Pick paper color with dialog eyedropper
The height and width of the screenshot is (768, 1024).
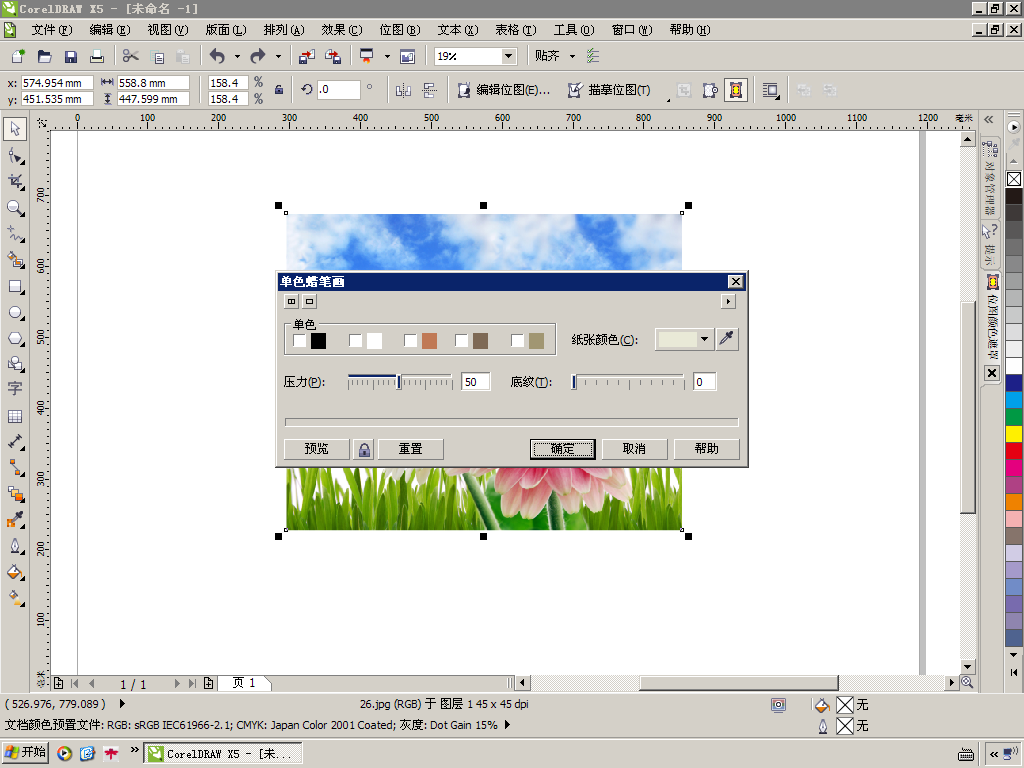727,339
